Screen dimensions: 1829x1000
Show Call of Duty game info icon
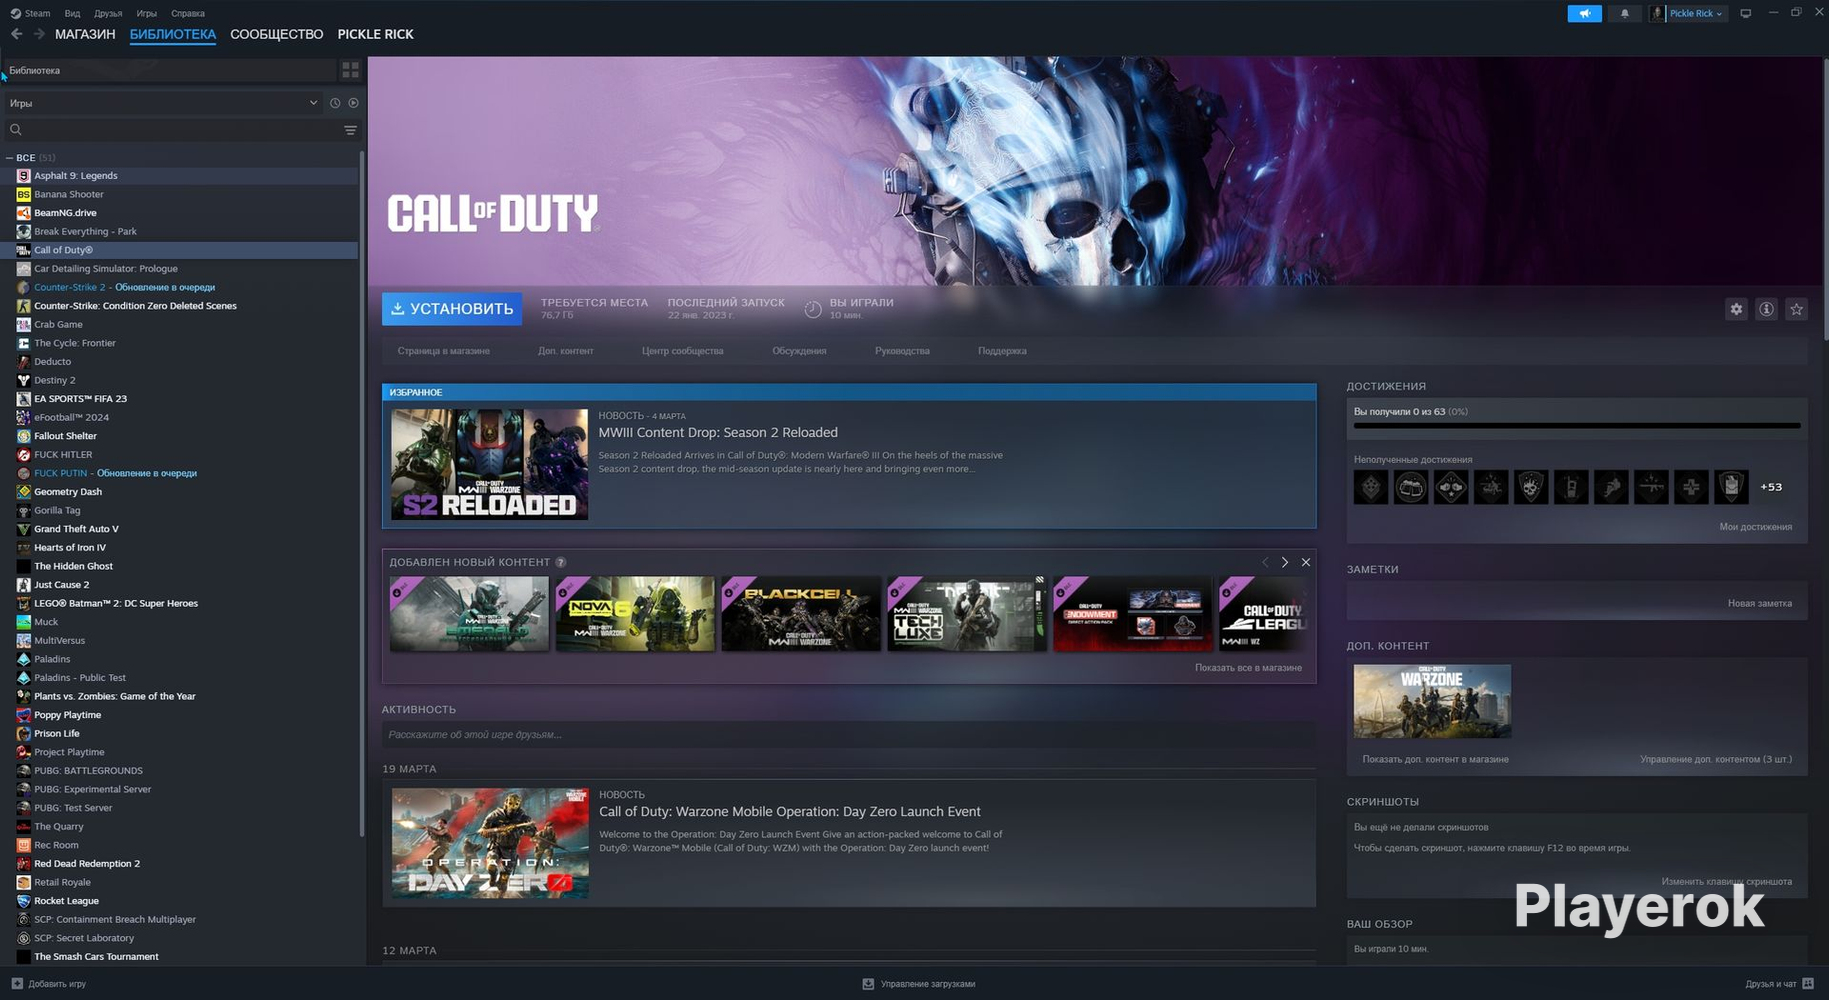1766,309
